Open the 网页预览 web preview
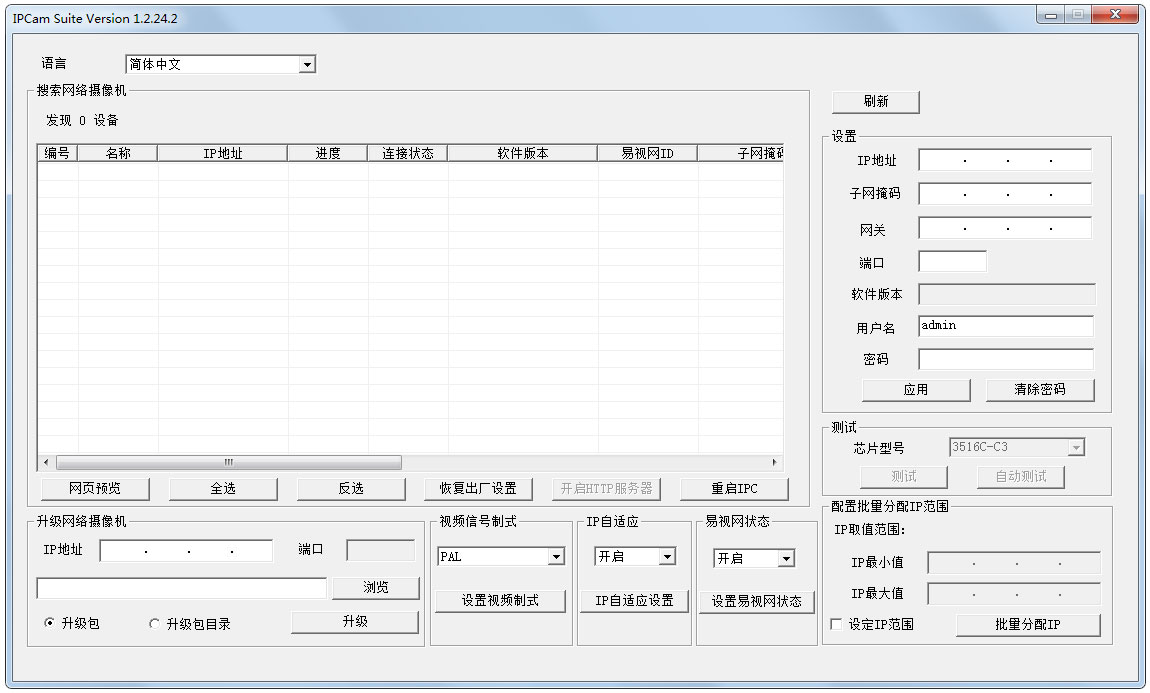The width and height of the screenshot is (1150, 693). pyautogui.click(x=95, y=488)
